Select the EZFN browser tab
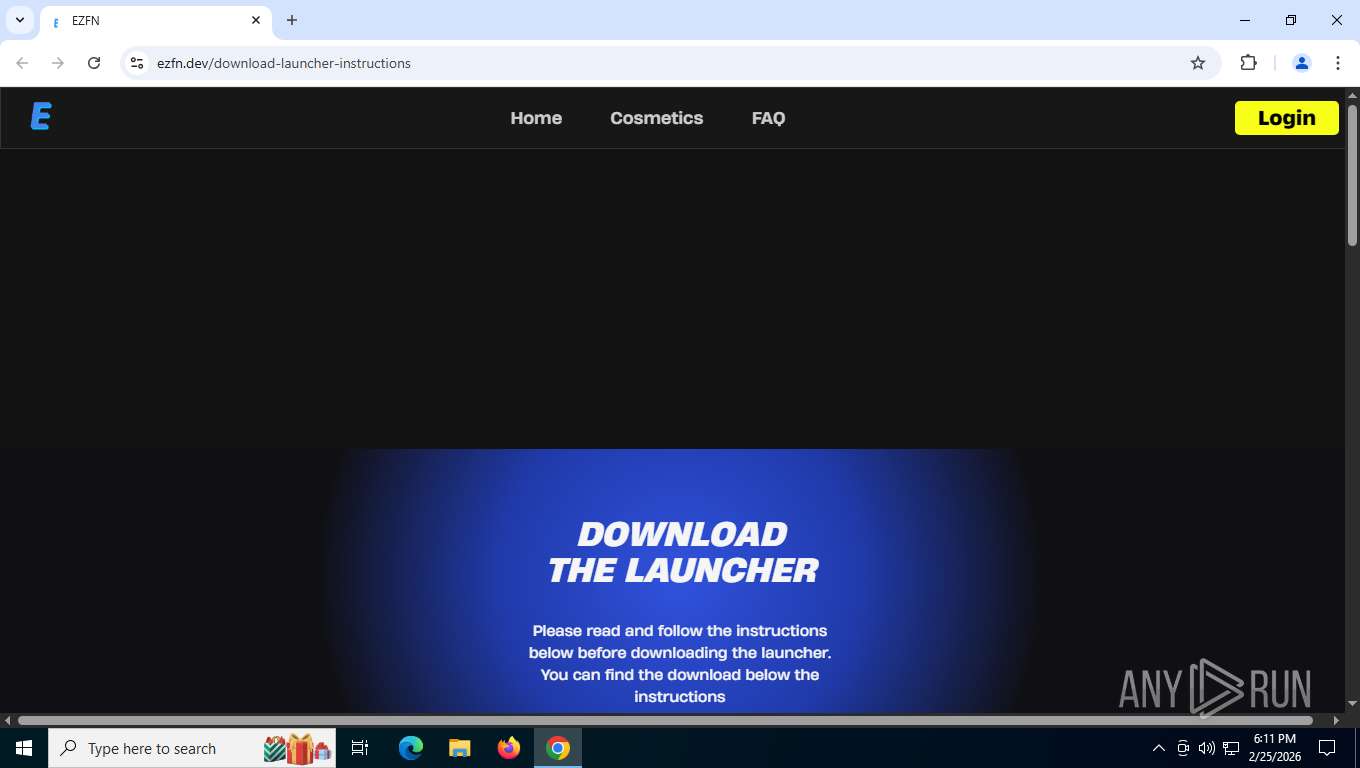The image size is (1360, 768). point(155,20)
